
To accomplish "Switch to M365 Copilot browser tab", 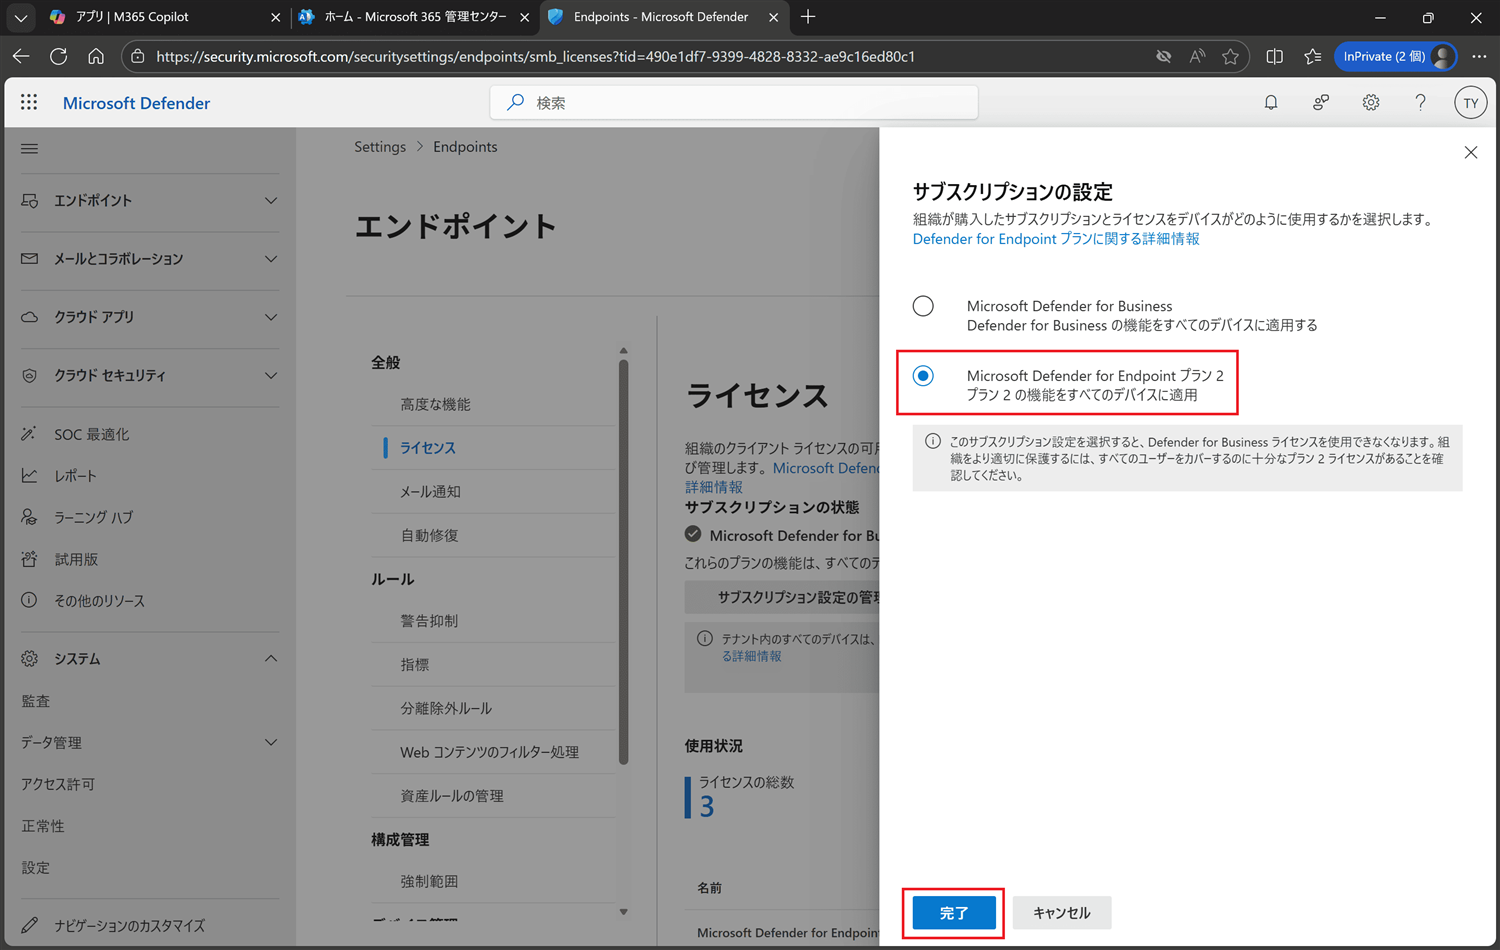I will point(165,17).
